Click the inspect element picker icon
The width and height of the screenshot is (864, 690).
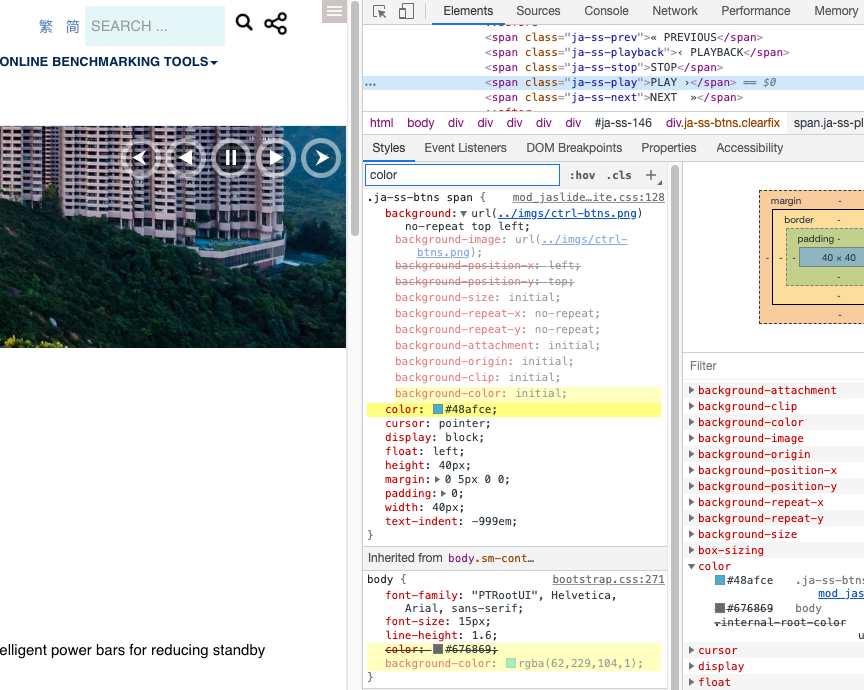coord(380,11)
